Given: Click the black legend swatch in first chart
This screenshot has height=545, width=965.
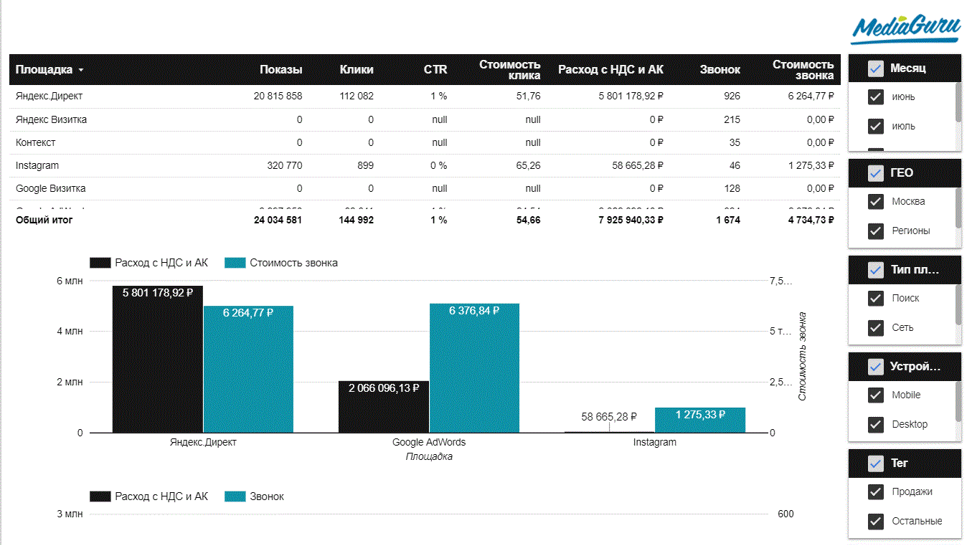Looking at the screenshot, I should 100,263.
